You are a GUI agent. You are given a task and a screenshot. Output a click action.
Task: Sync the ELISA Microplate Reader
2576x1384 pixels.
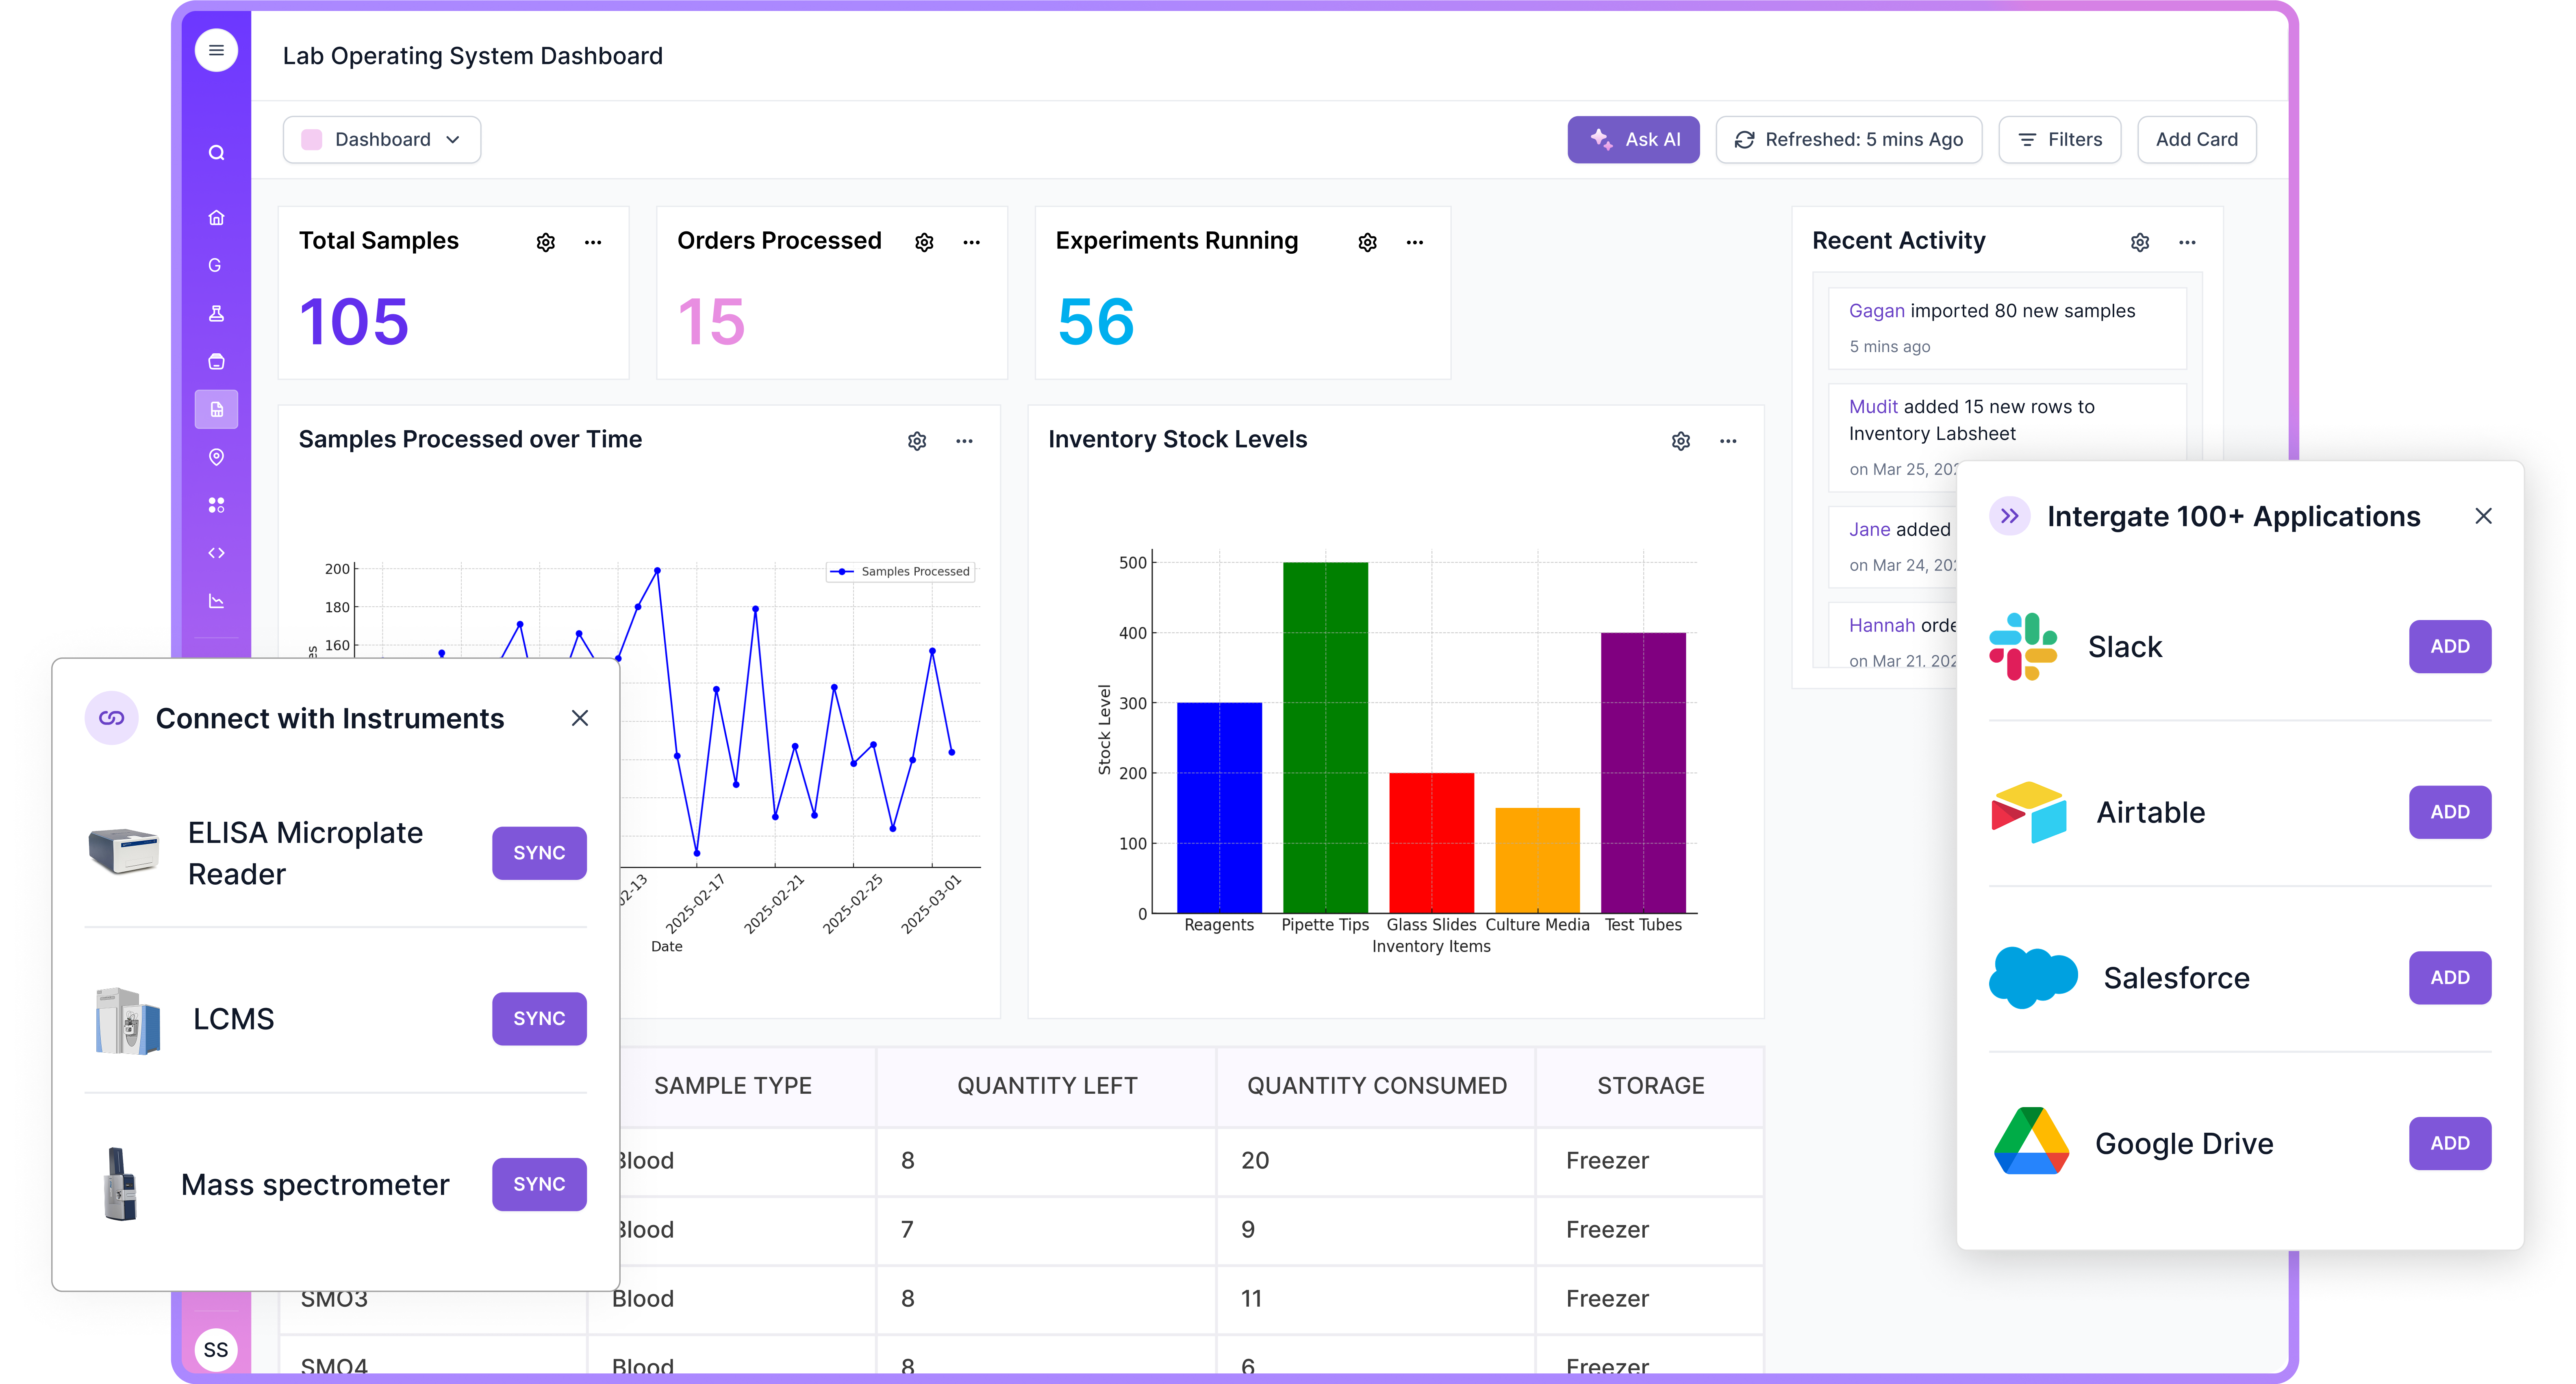[x=539, y=853]
